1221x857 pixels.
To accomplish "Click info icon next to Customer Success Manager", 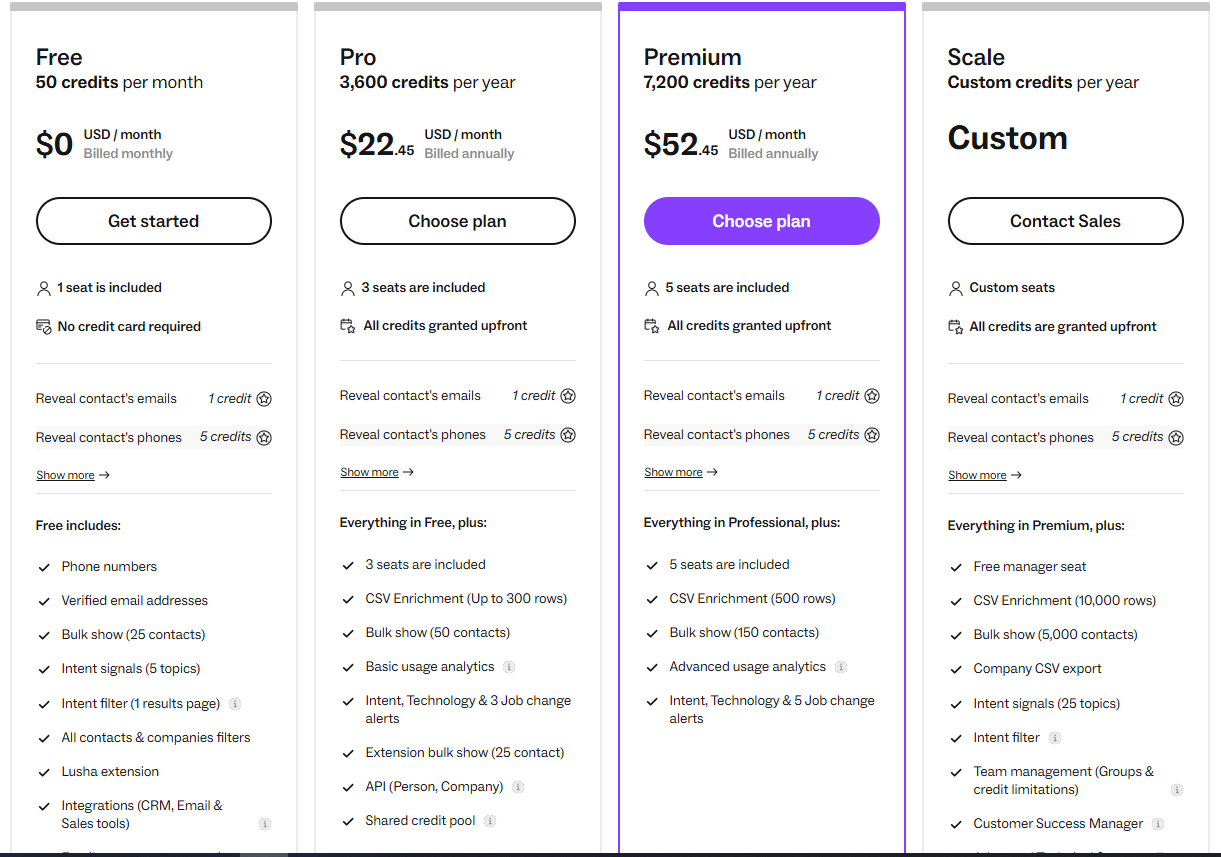I will [x=1158, y=824].
